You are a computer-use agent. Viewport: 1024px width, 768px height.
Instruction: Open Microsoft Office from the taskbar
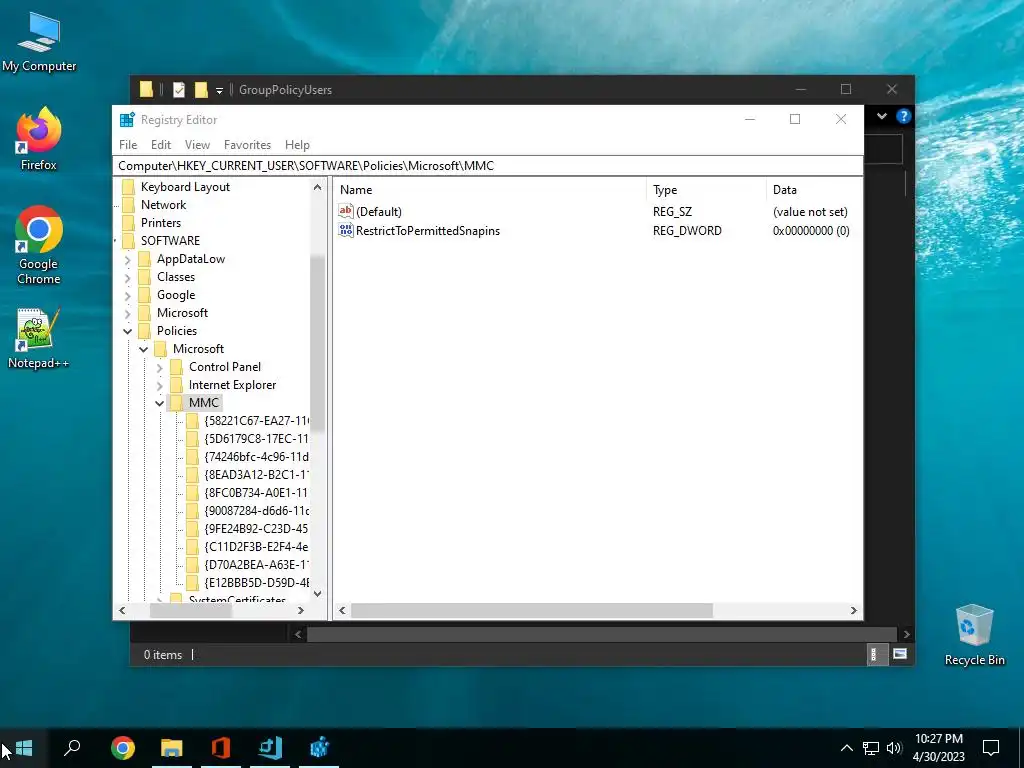(221, 748)
